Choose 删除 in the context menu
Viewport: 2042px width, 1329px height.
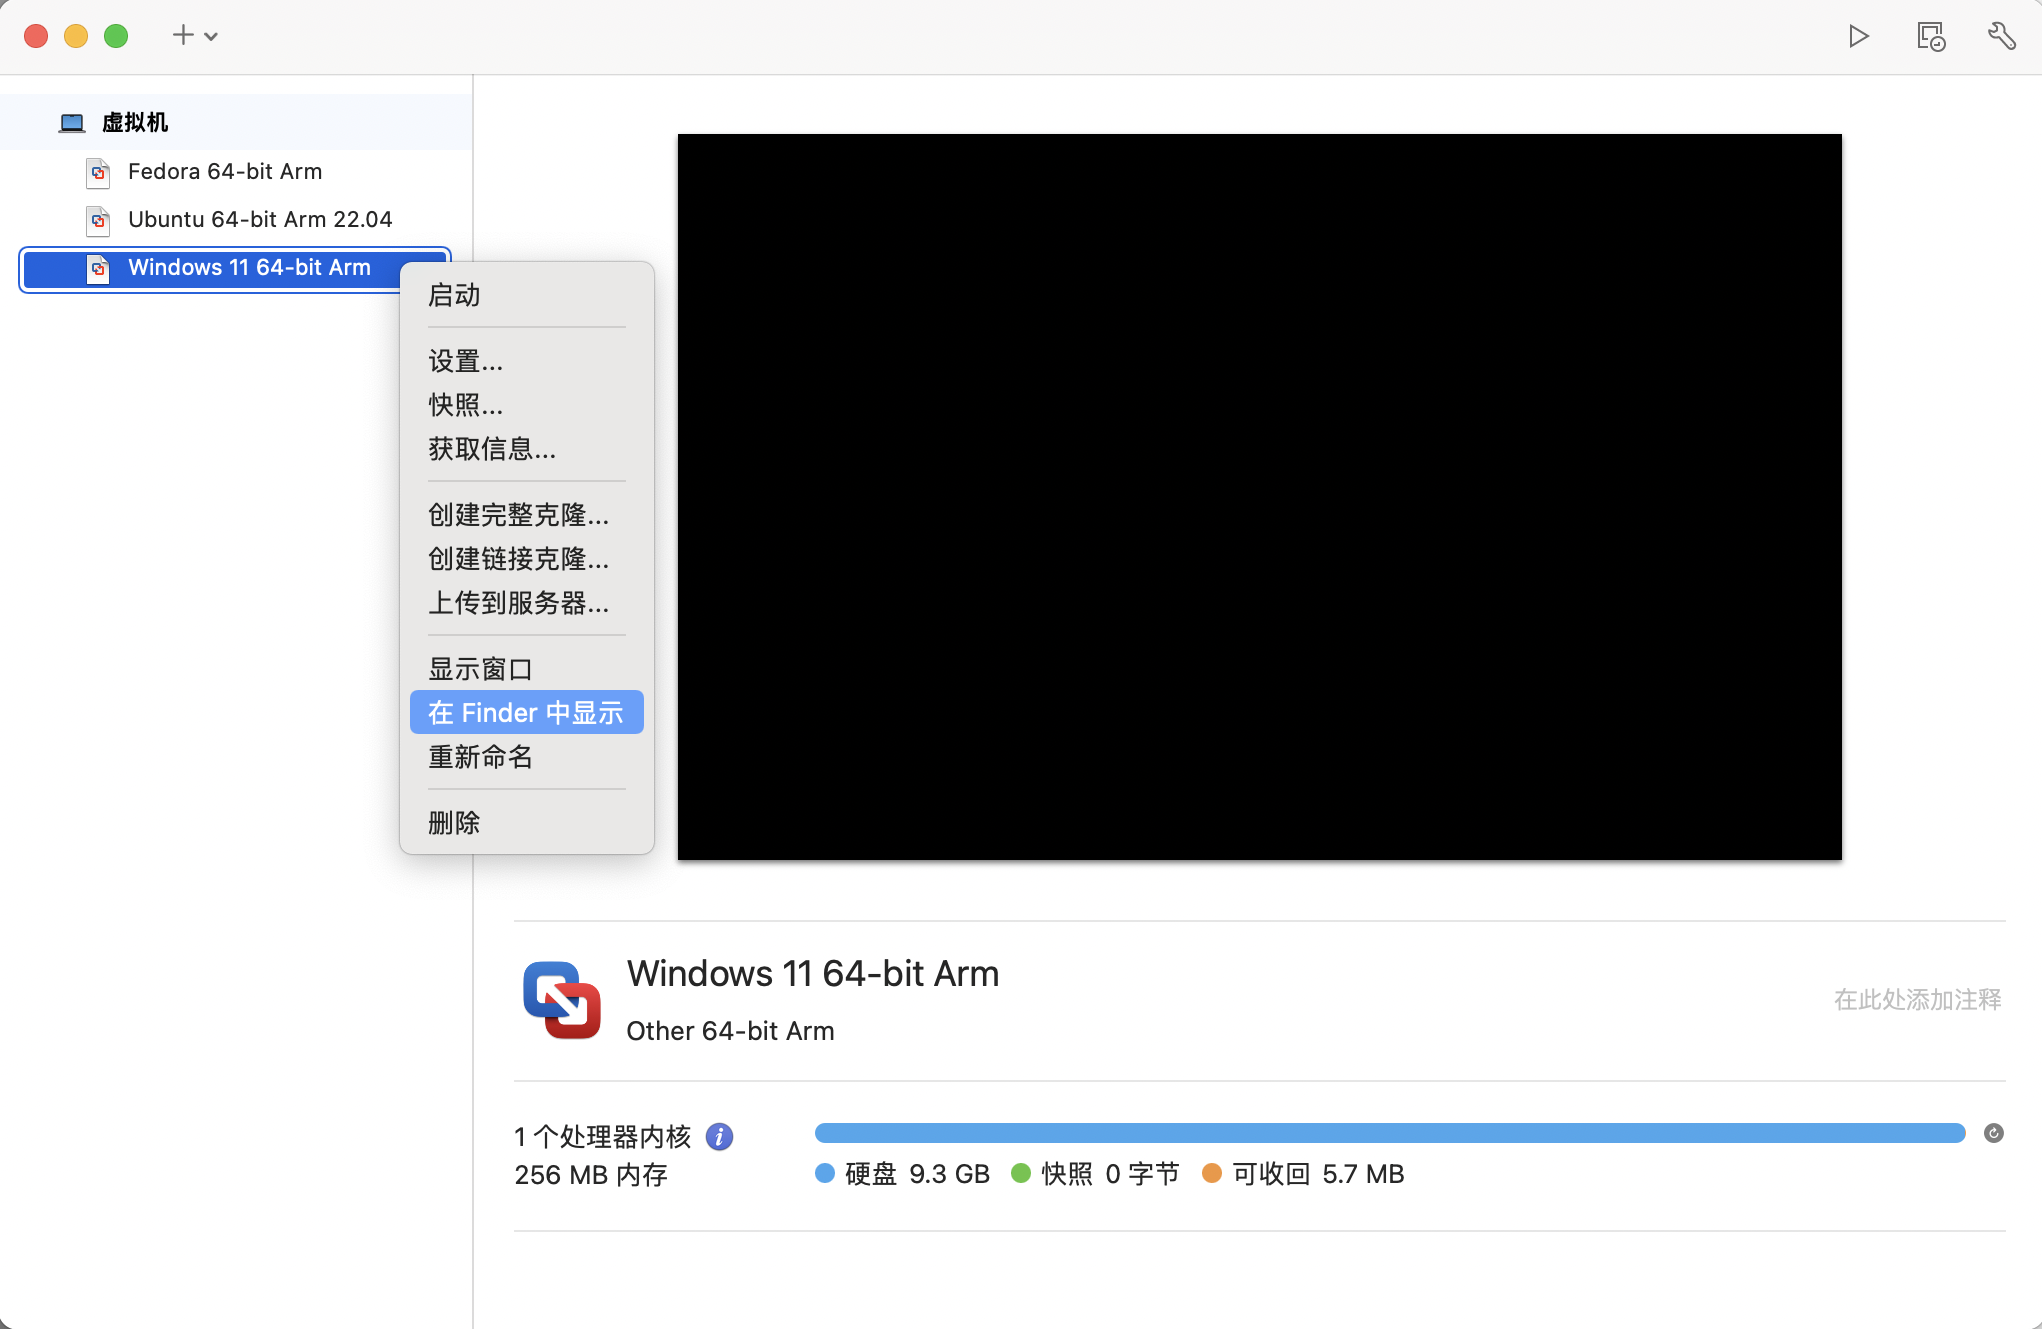(454, 823)
